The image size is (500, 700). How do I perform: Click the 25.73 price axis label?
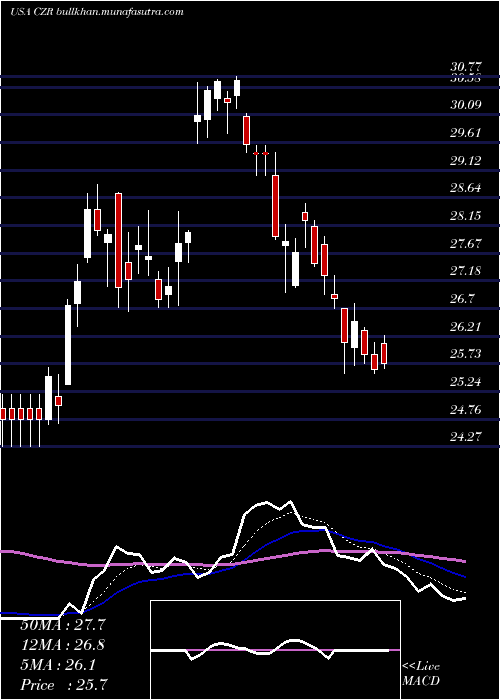(466, 354)
